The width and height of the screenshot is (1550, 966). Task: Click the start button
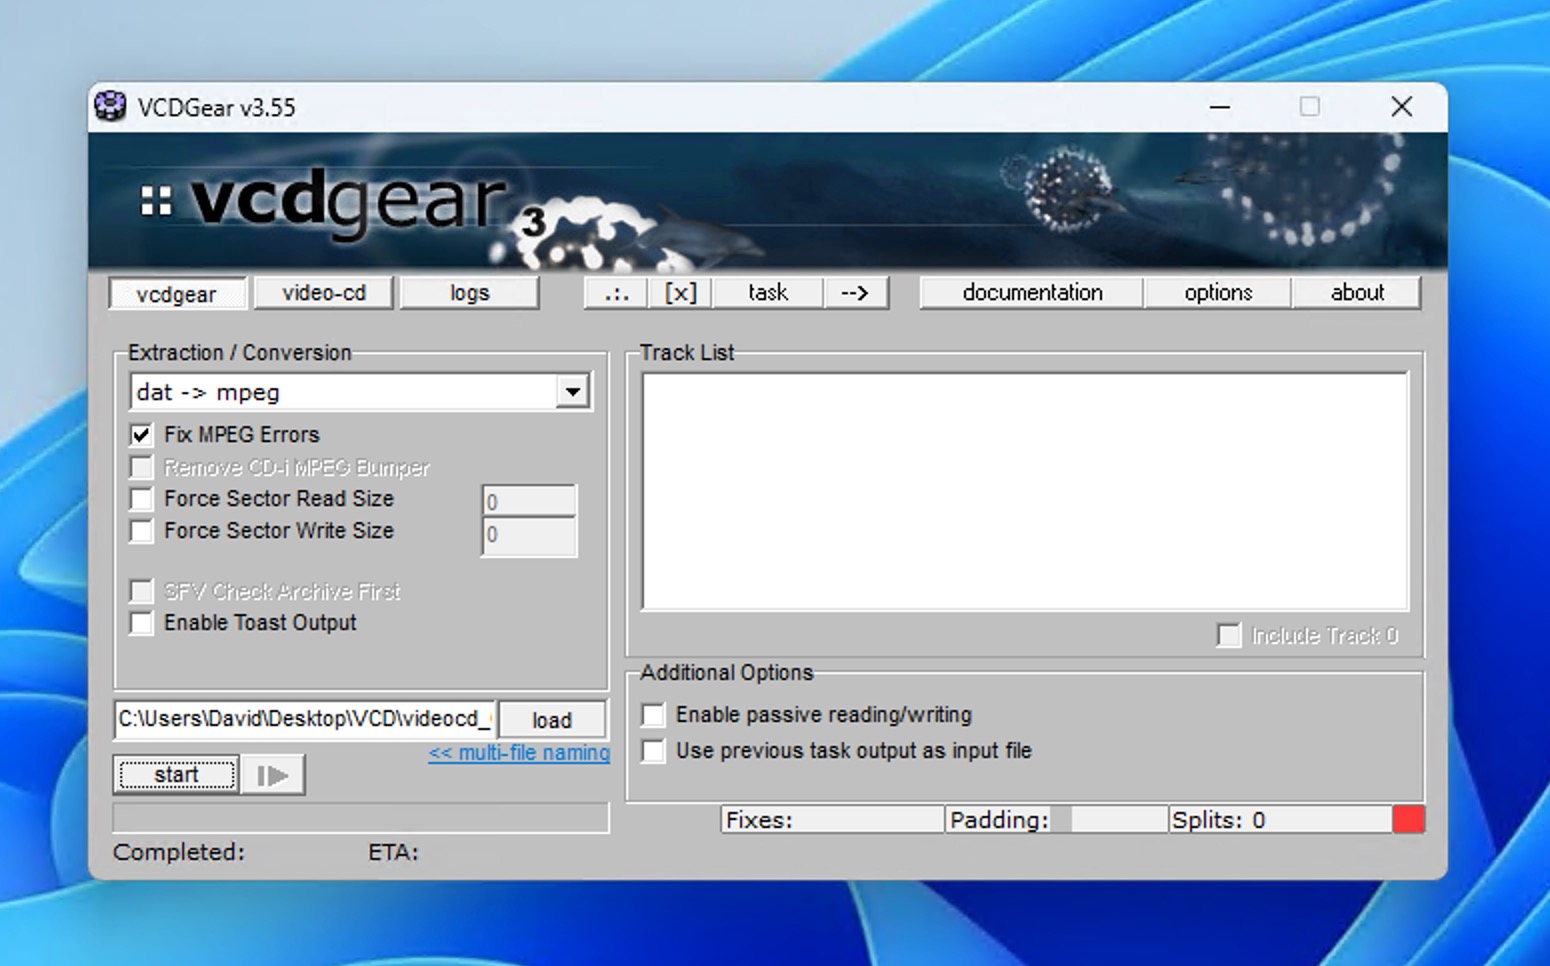tap(176, 775)
